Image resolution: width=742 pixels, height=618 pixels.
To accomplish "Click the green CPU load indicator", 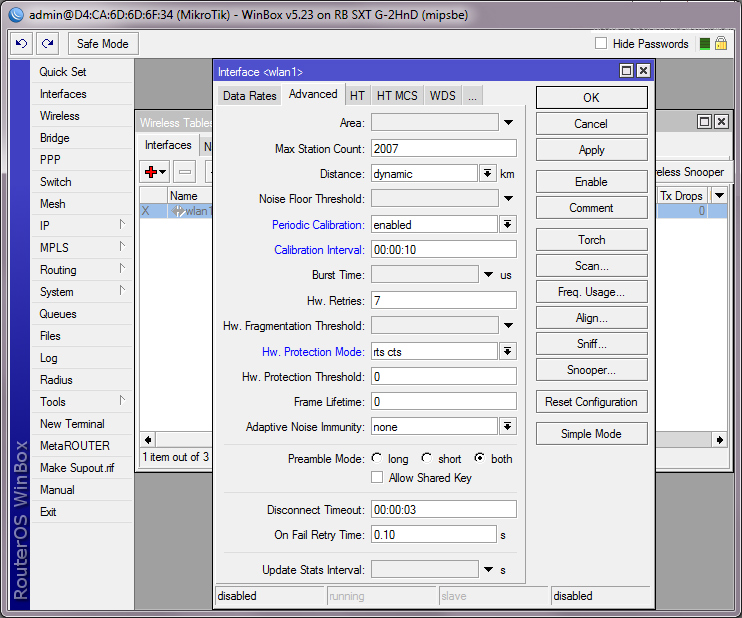I will pyautogui.click(x=705, y=44).
